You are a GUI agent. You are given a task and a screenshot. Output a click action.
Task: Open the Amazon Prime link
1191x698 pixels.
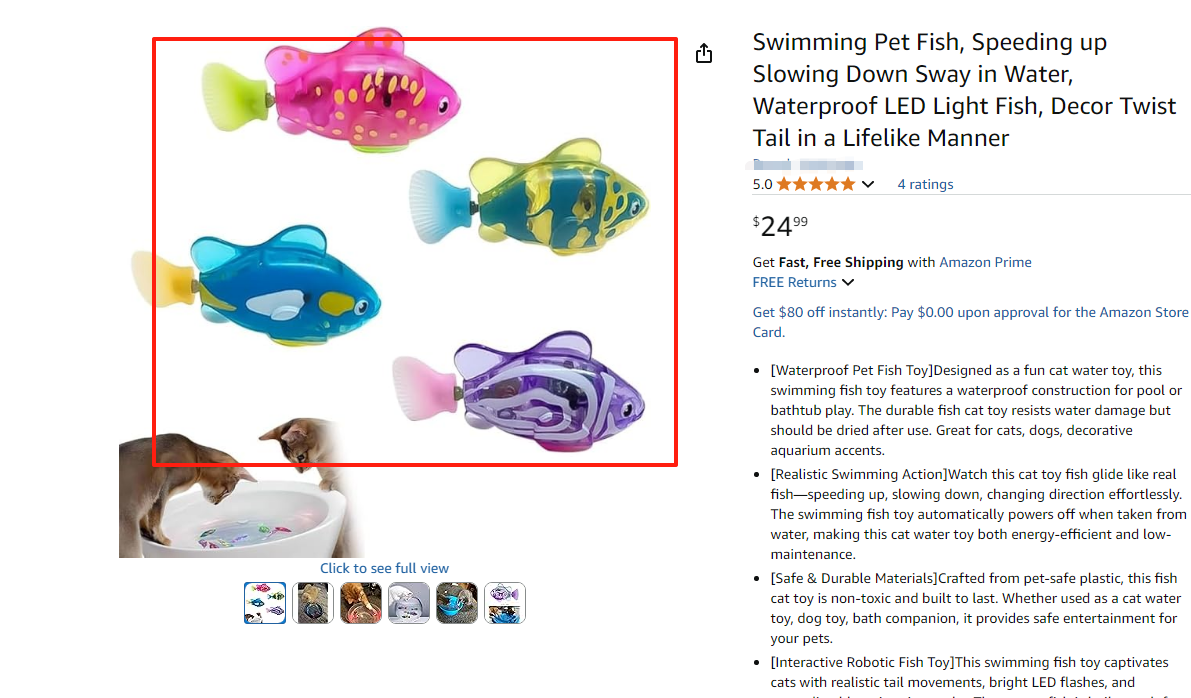click(985, 262)
